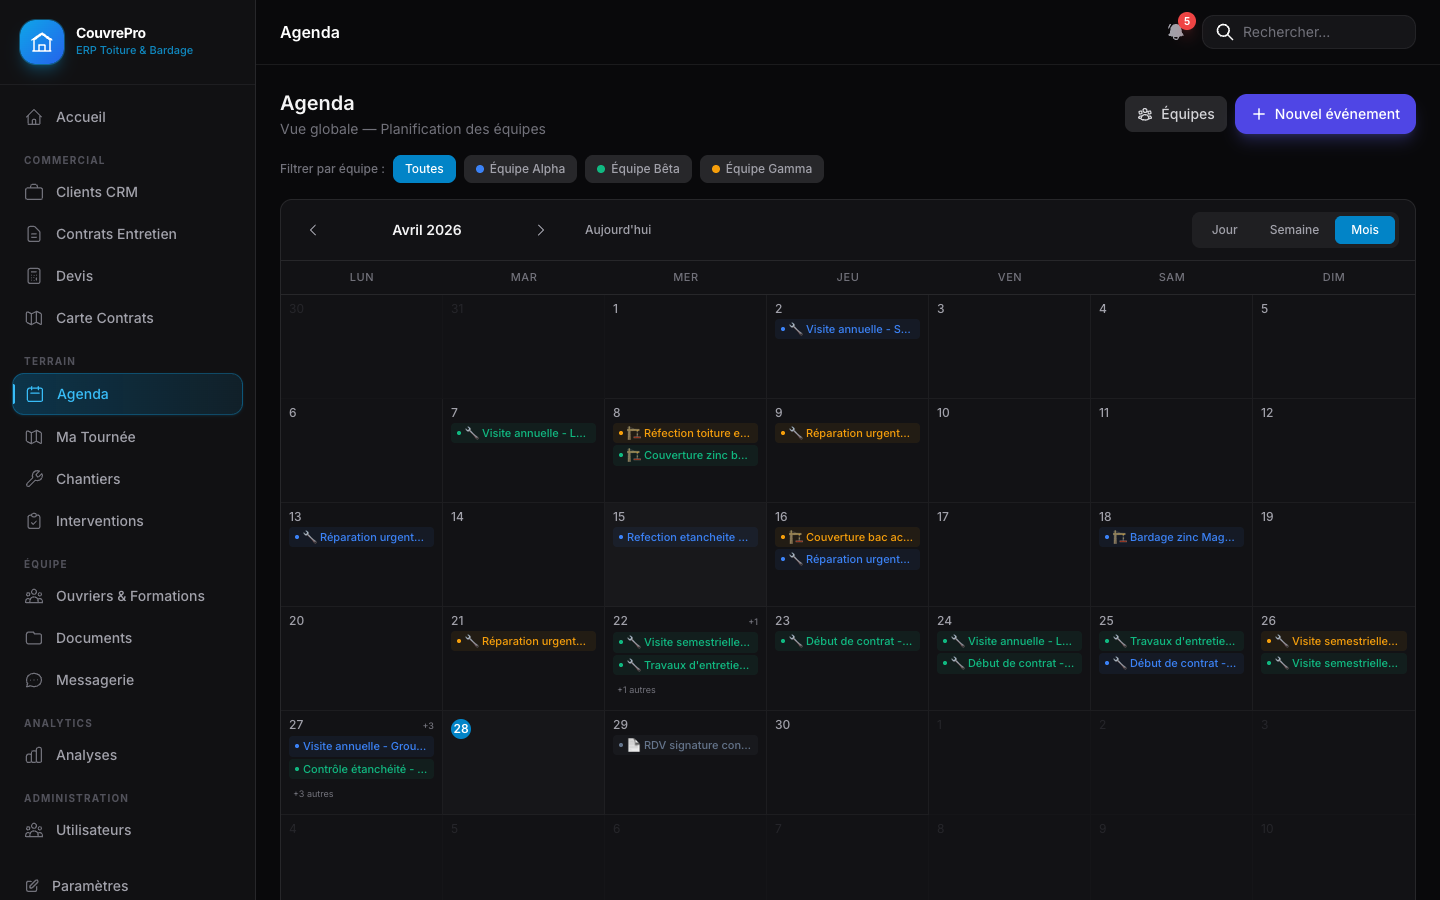Image resolution: width=1440 pixels, height=900 pixels.
Task: Click the Devis calculator icon
Action: [x=34, y=276]
